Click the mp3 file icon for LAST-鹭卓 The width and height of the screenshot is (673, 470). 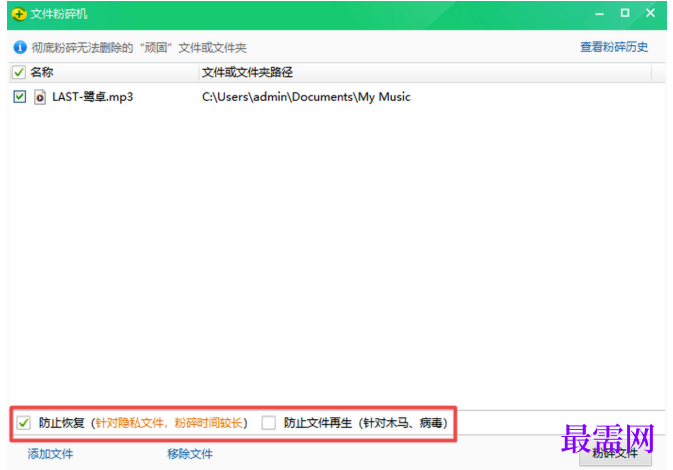[40, 97]
